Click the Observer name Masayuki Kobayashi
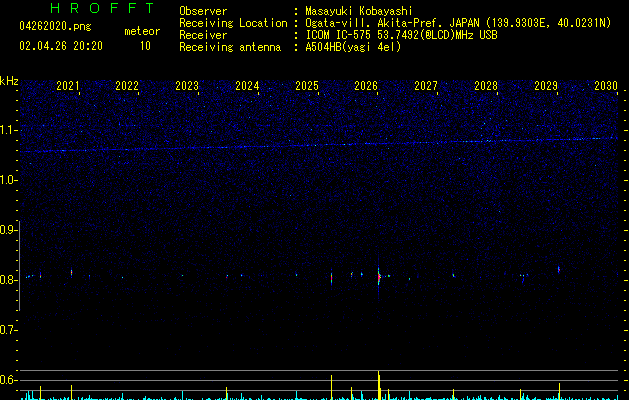629x400 pixels. pyautogui.click(x=359, y=11)
